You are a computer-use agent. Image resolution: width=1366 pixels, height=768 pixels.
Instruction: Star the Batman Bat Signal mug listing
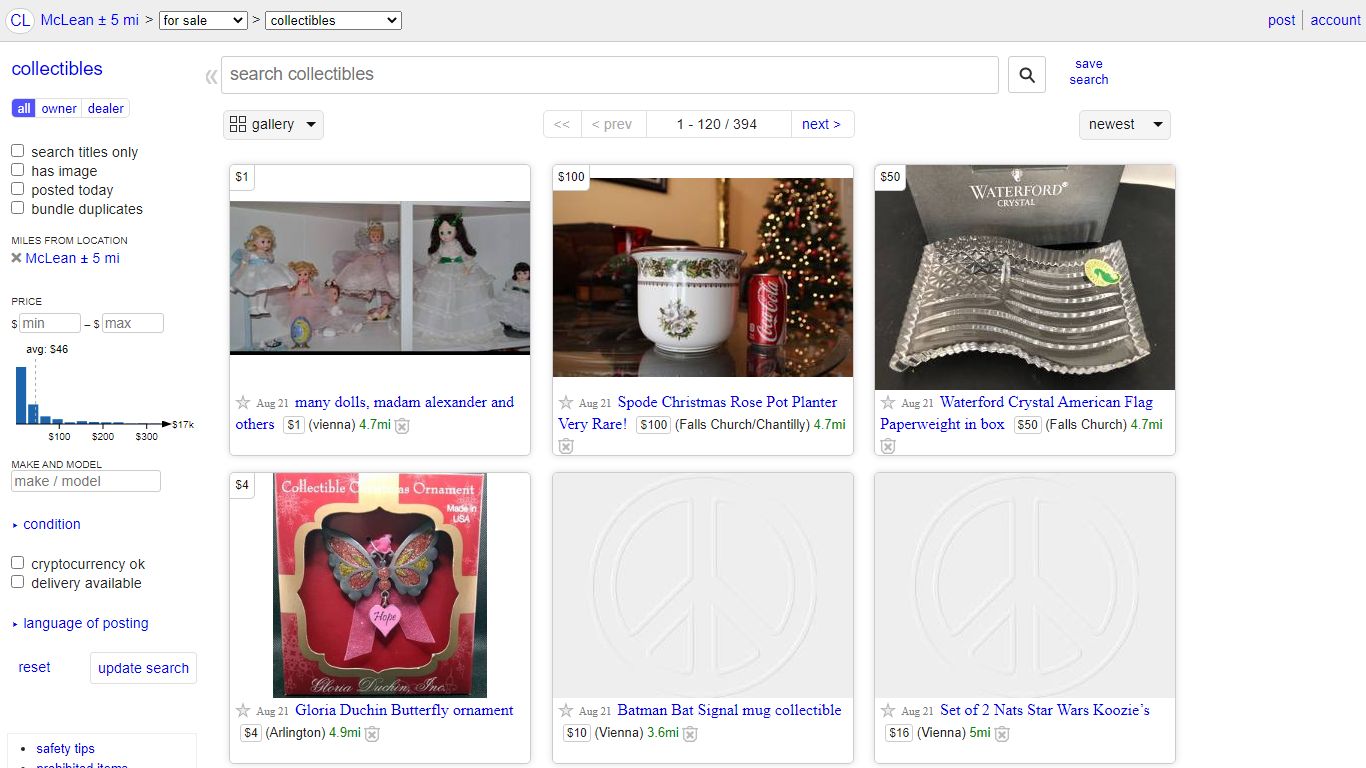click(566, 711)
